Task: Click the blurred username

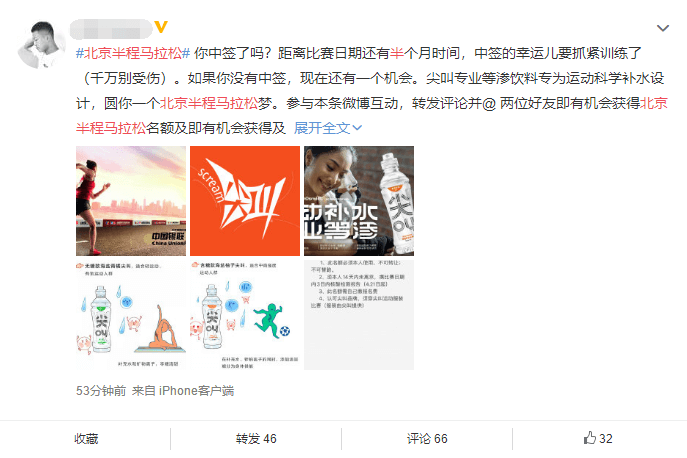Action: click(x=111, y=29)
